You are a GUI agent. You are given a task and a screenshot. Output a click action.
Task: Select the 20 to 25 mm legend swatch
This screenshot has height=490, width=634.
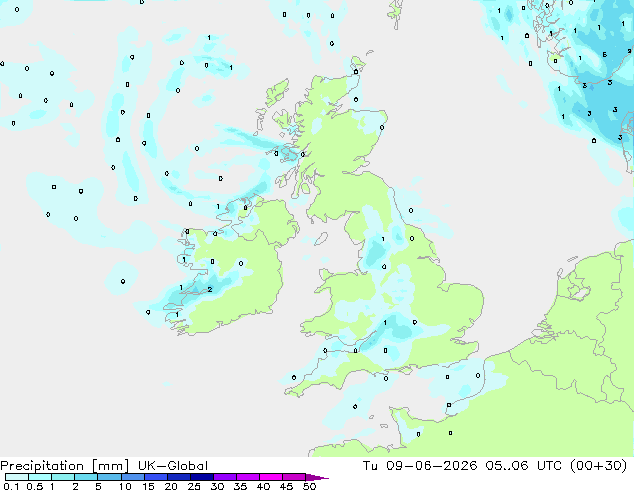click(x=178, y=477)
